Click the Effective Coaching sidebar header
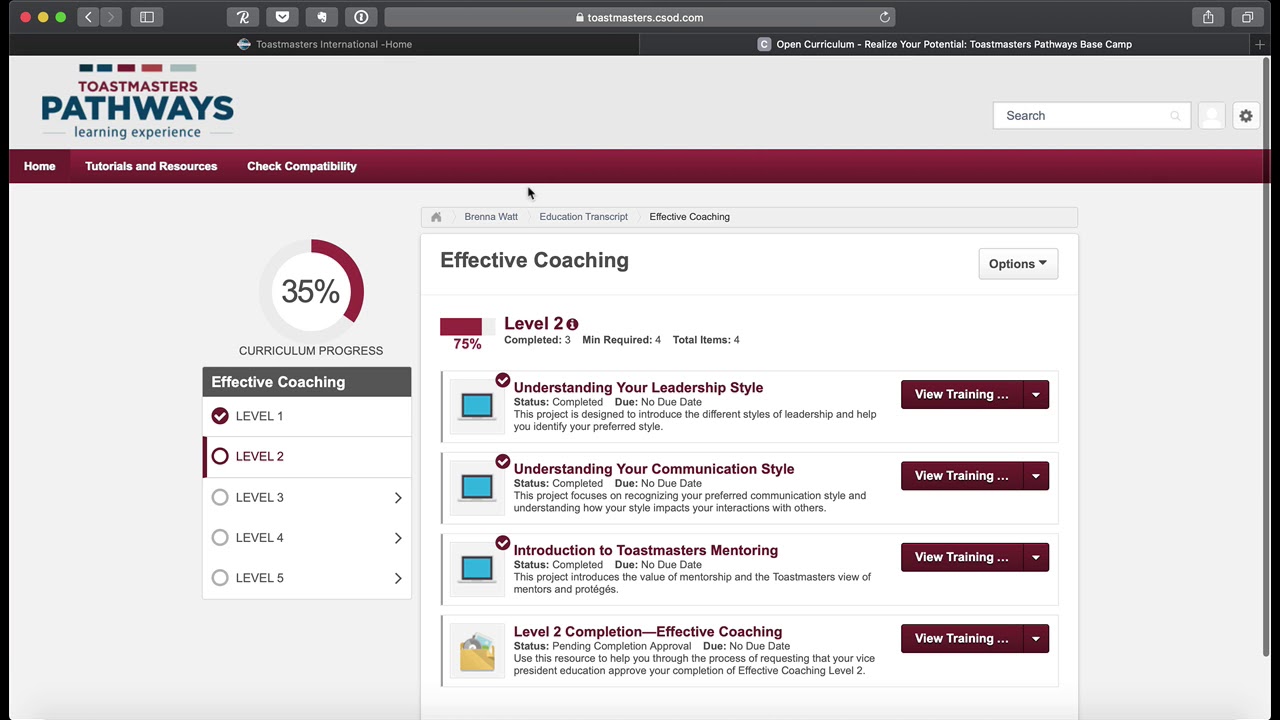This screenshot has height=720, width=1280. coord(307,382)
